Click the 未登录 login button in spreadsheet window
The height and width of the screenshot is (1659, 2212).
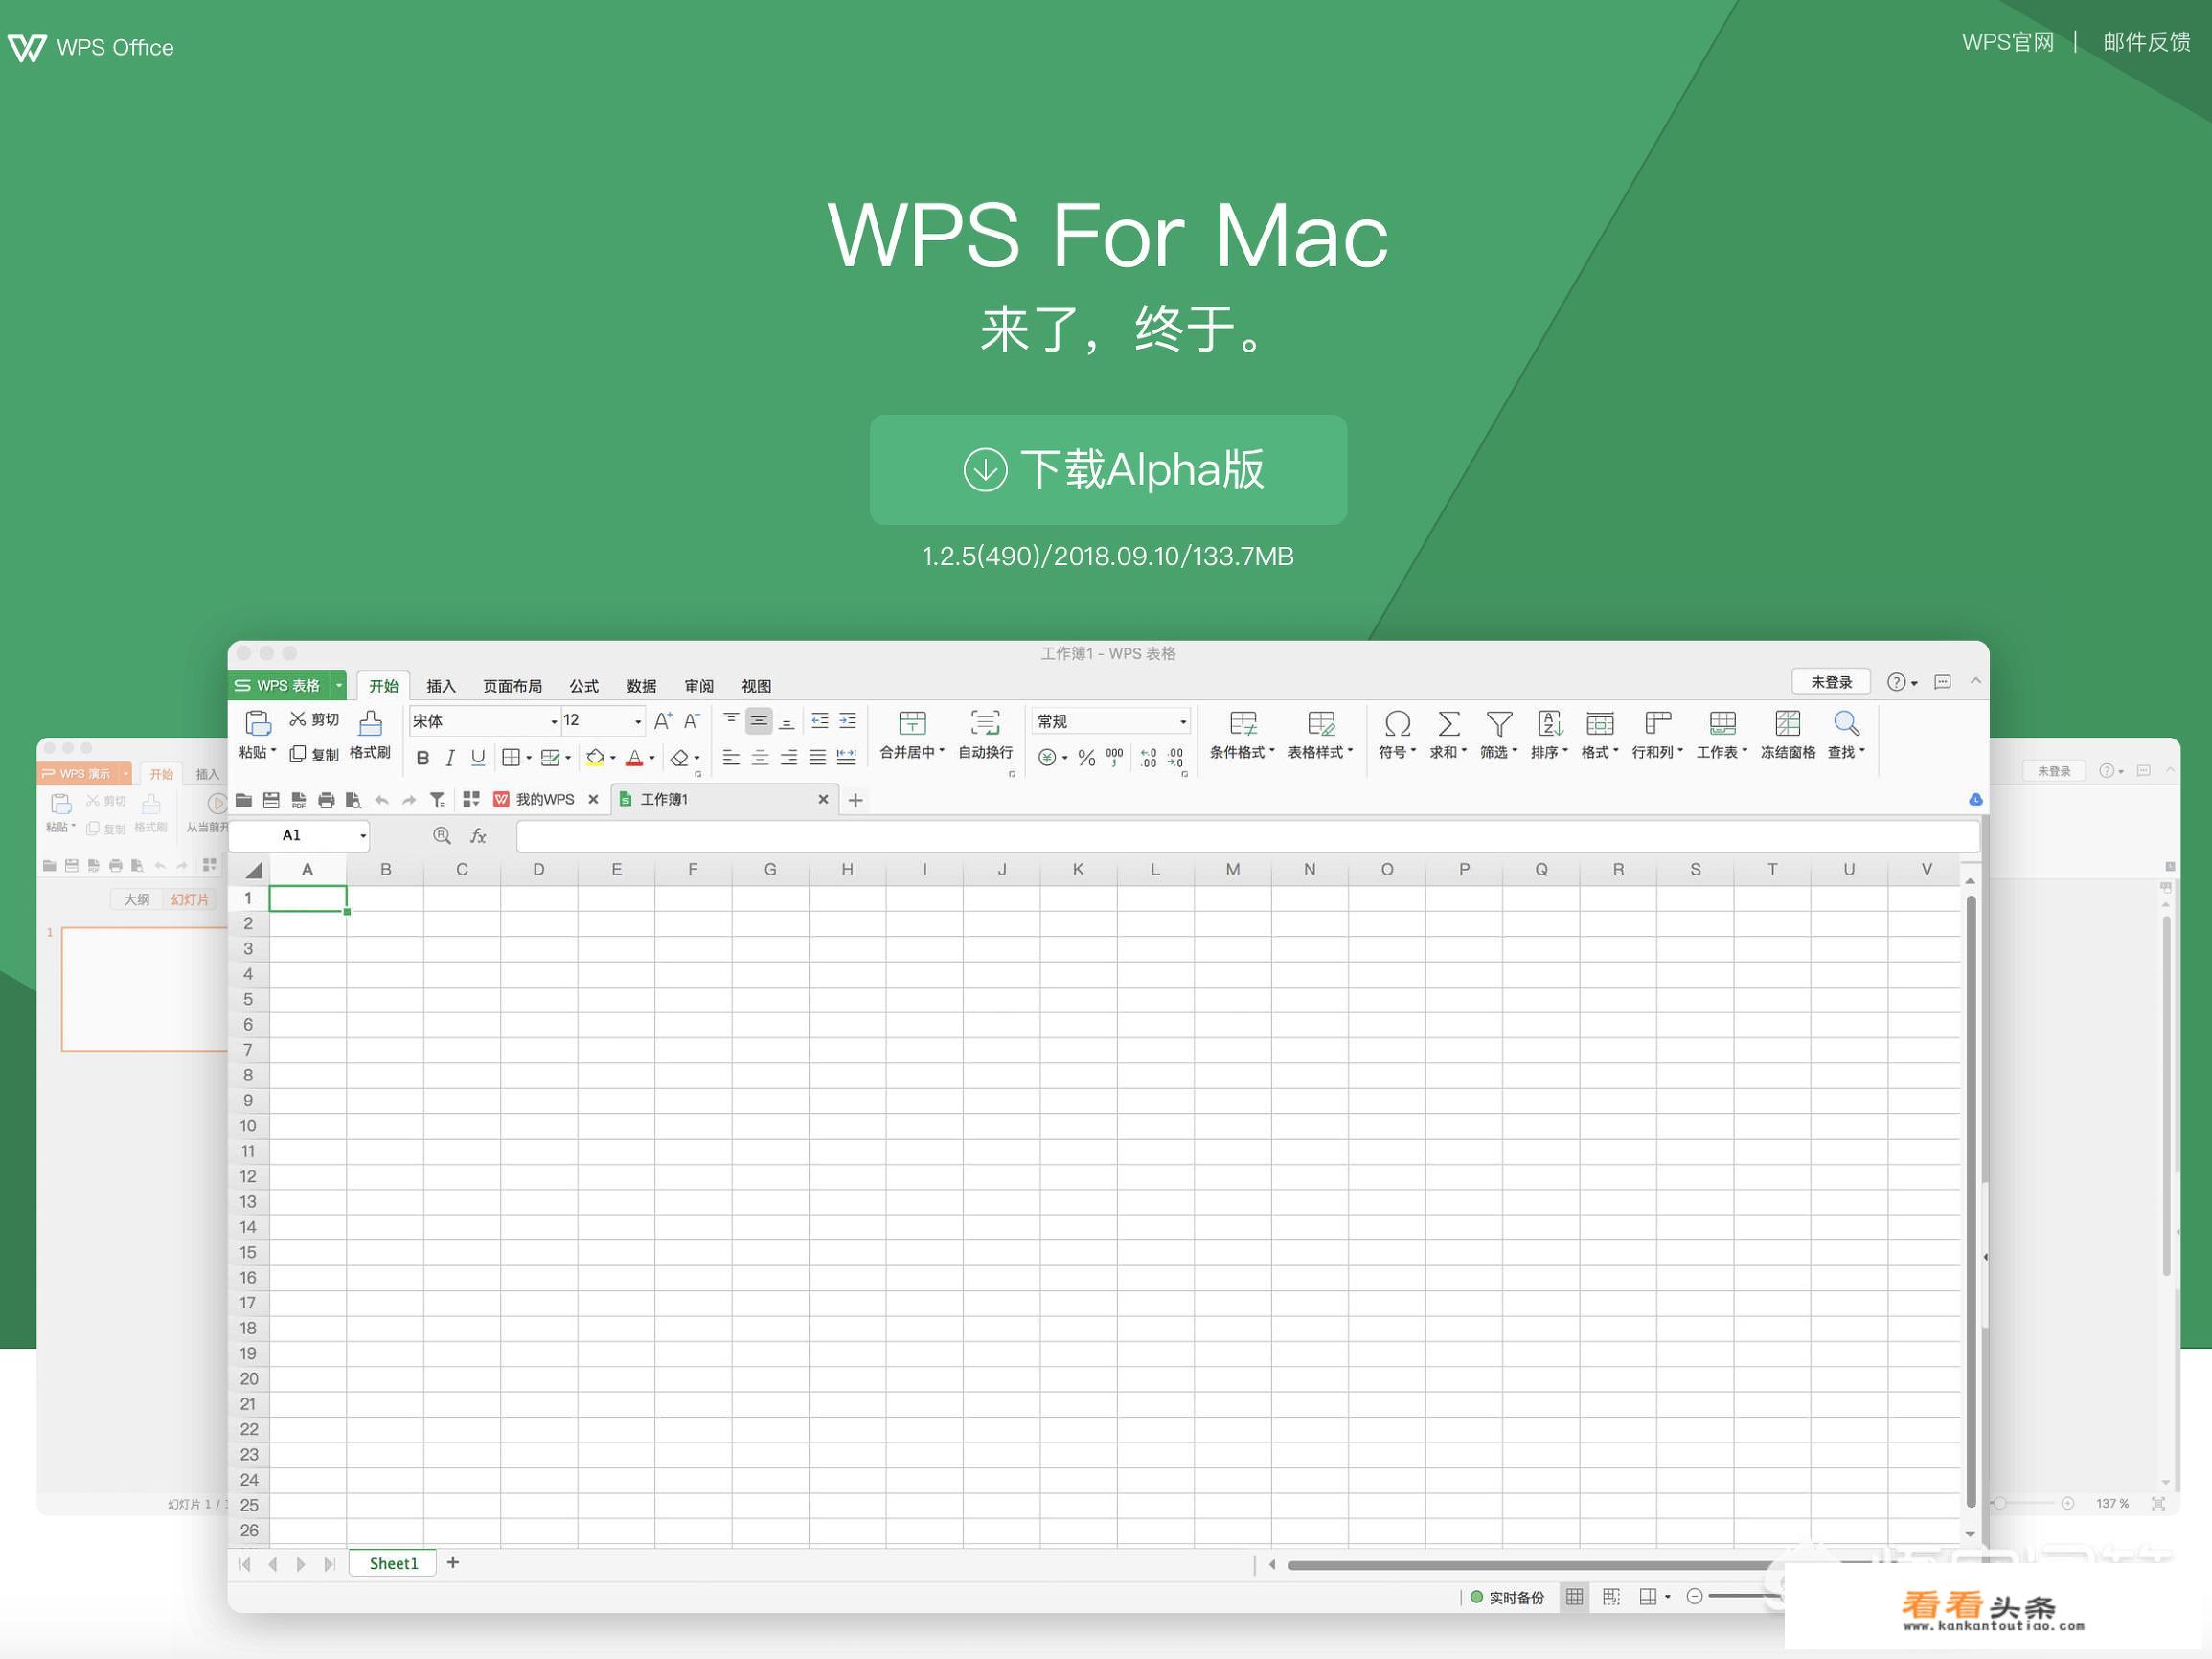pyautogui.click(x=1831, y=682)
